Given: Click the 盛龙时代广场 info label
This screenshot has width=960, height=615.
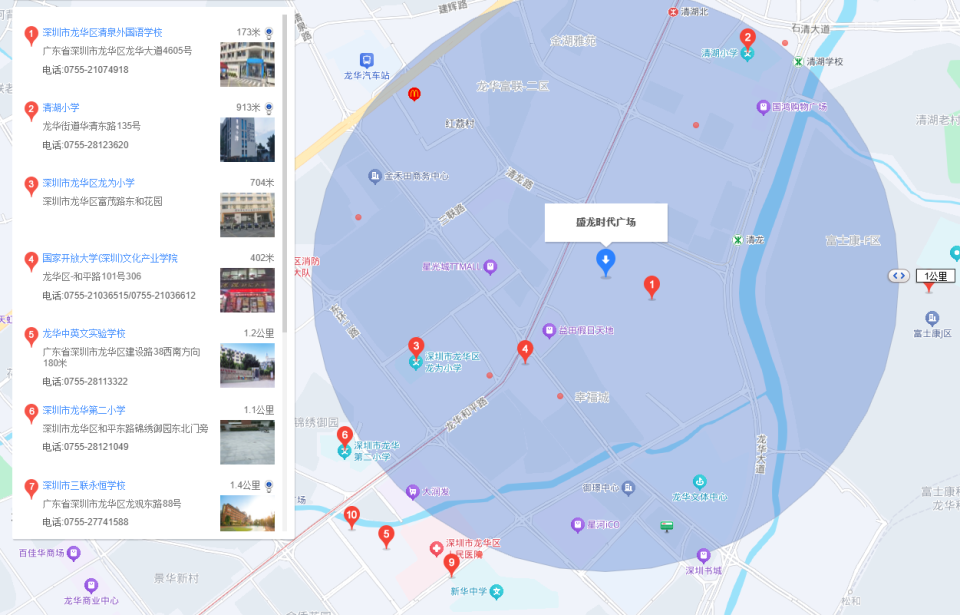Looking at the screenshot, I should [x=606, y=222].
